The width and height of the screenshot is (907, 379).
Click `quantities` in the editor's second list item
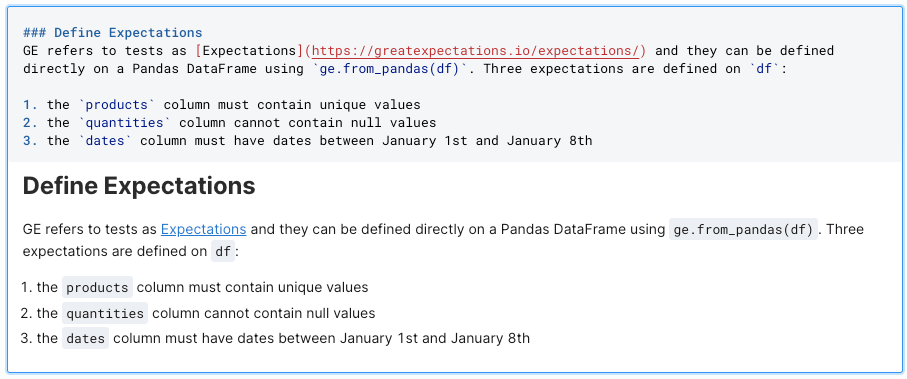click(x=124, y=123)
